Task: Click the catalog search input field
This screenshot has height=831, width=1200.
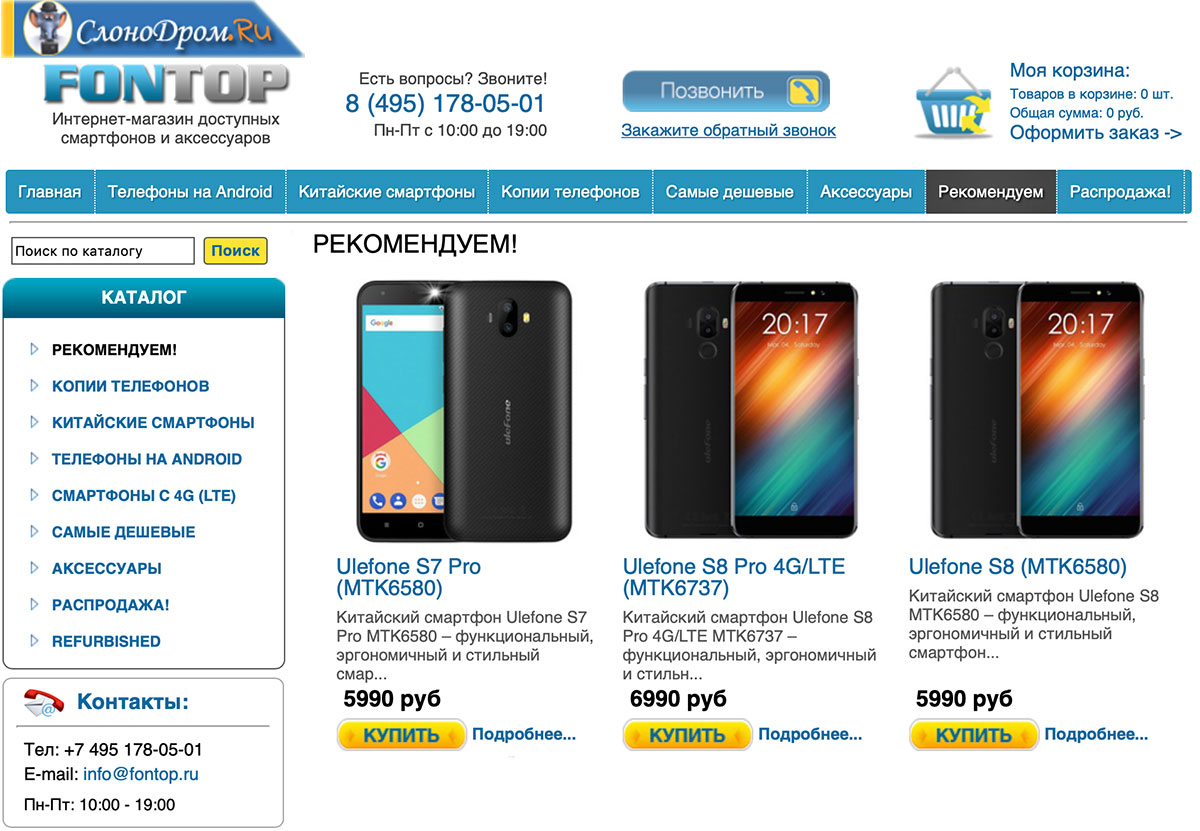Action: click(x=103, y=251)
